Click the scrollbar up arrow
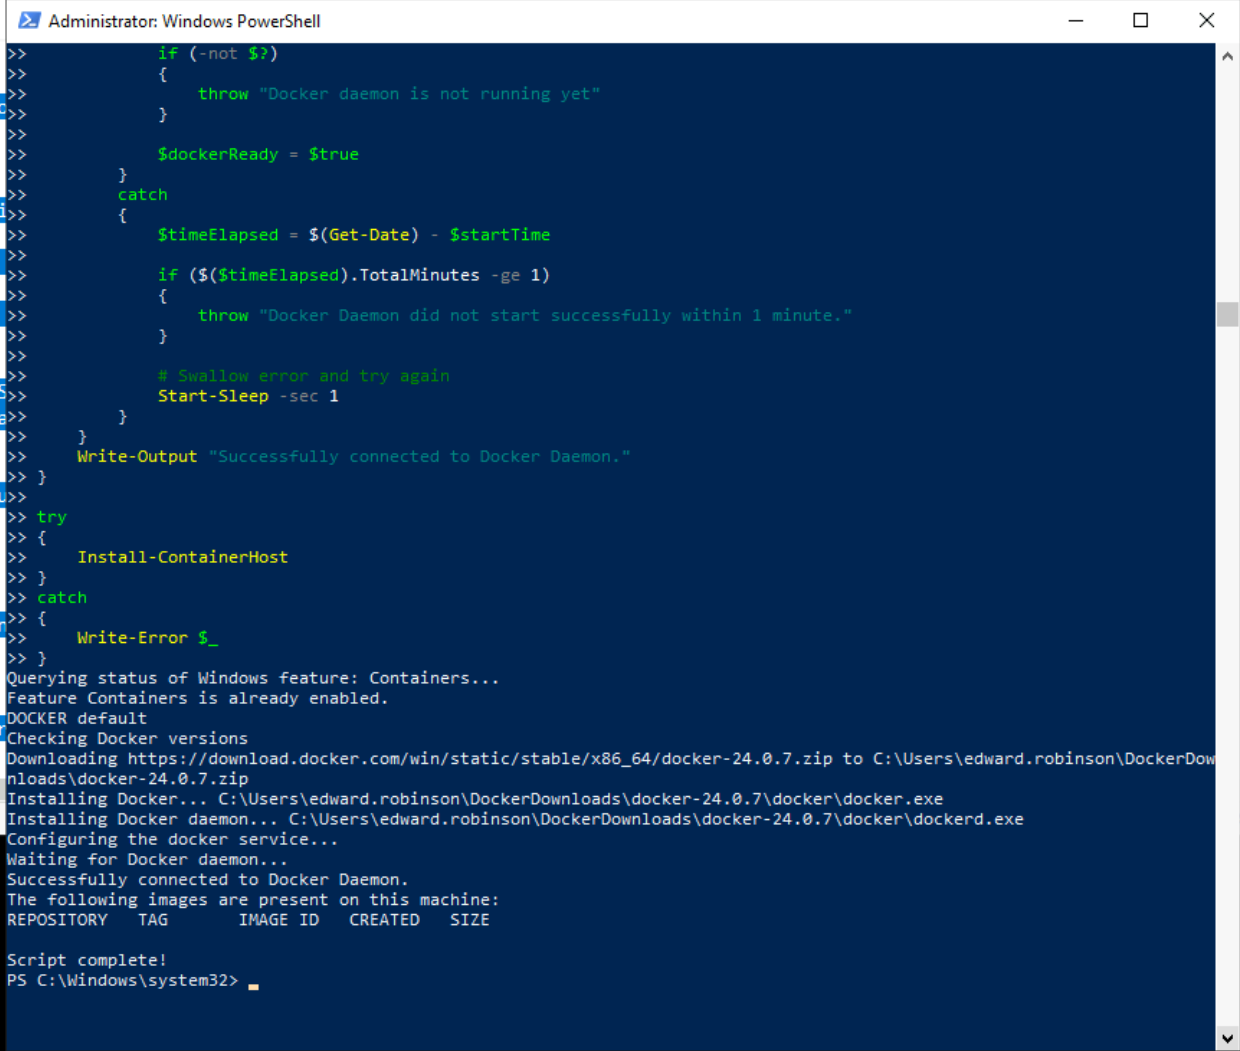1240x1051 pixels. [x=1227, y=56]
